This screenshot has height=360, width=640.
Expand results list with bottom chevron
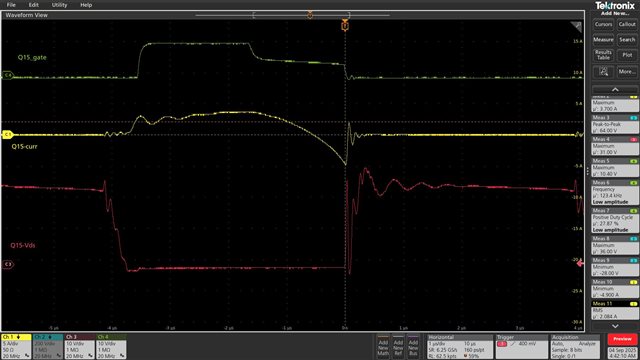[x=615, y=326]
